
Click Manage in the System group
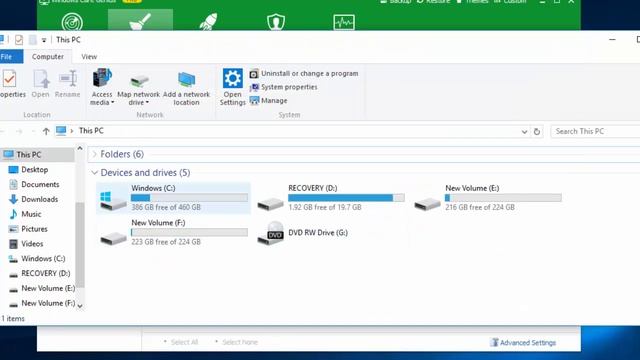pyautogui.click(x=269, y=100)
